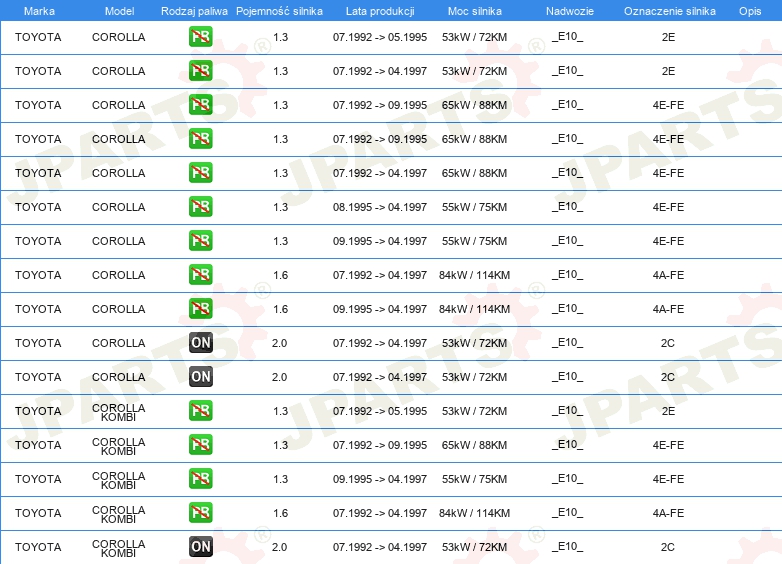Click engine code 2E in the Corolla Kombi row
Viewport: 782px width, 564px height.
click(668, 411)
